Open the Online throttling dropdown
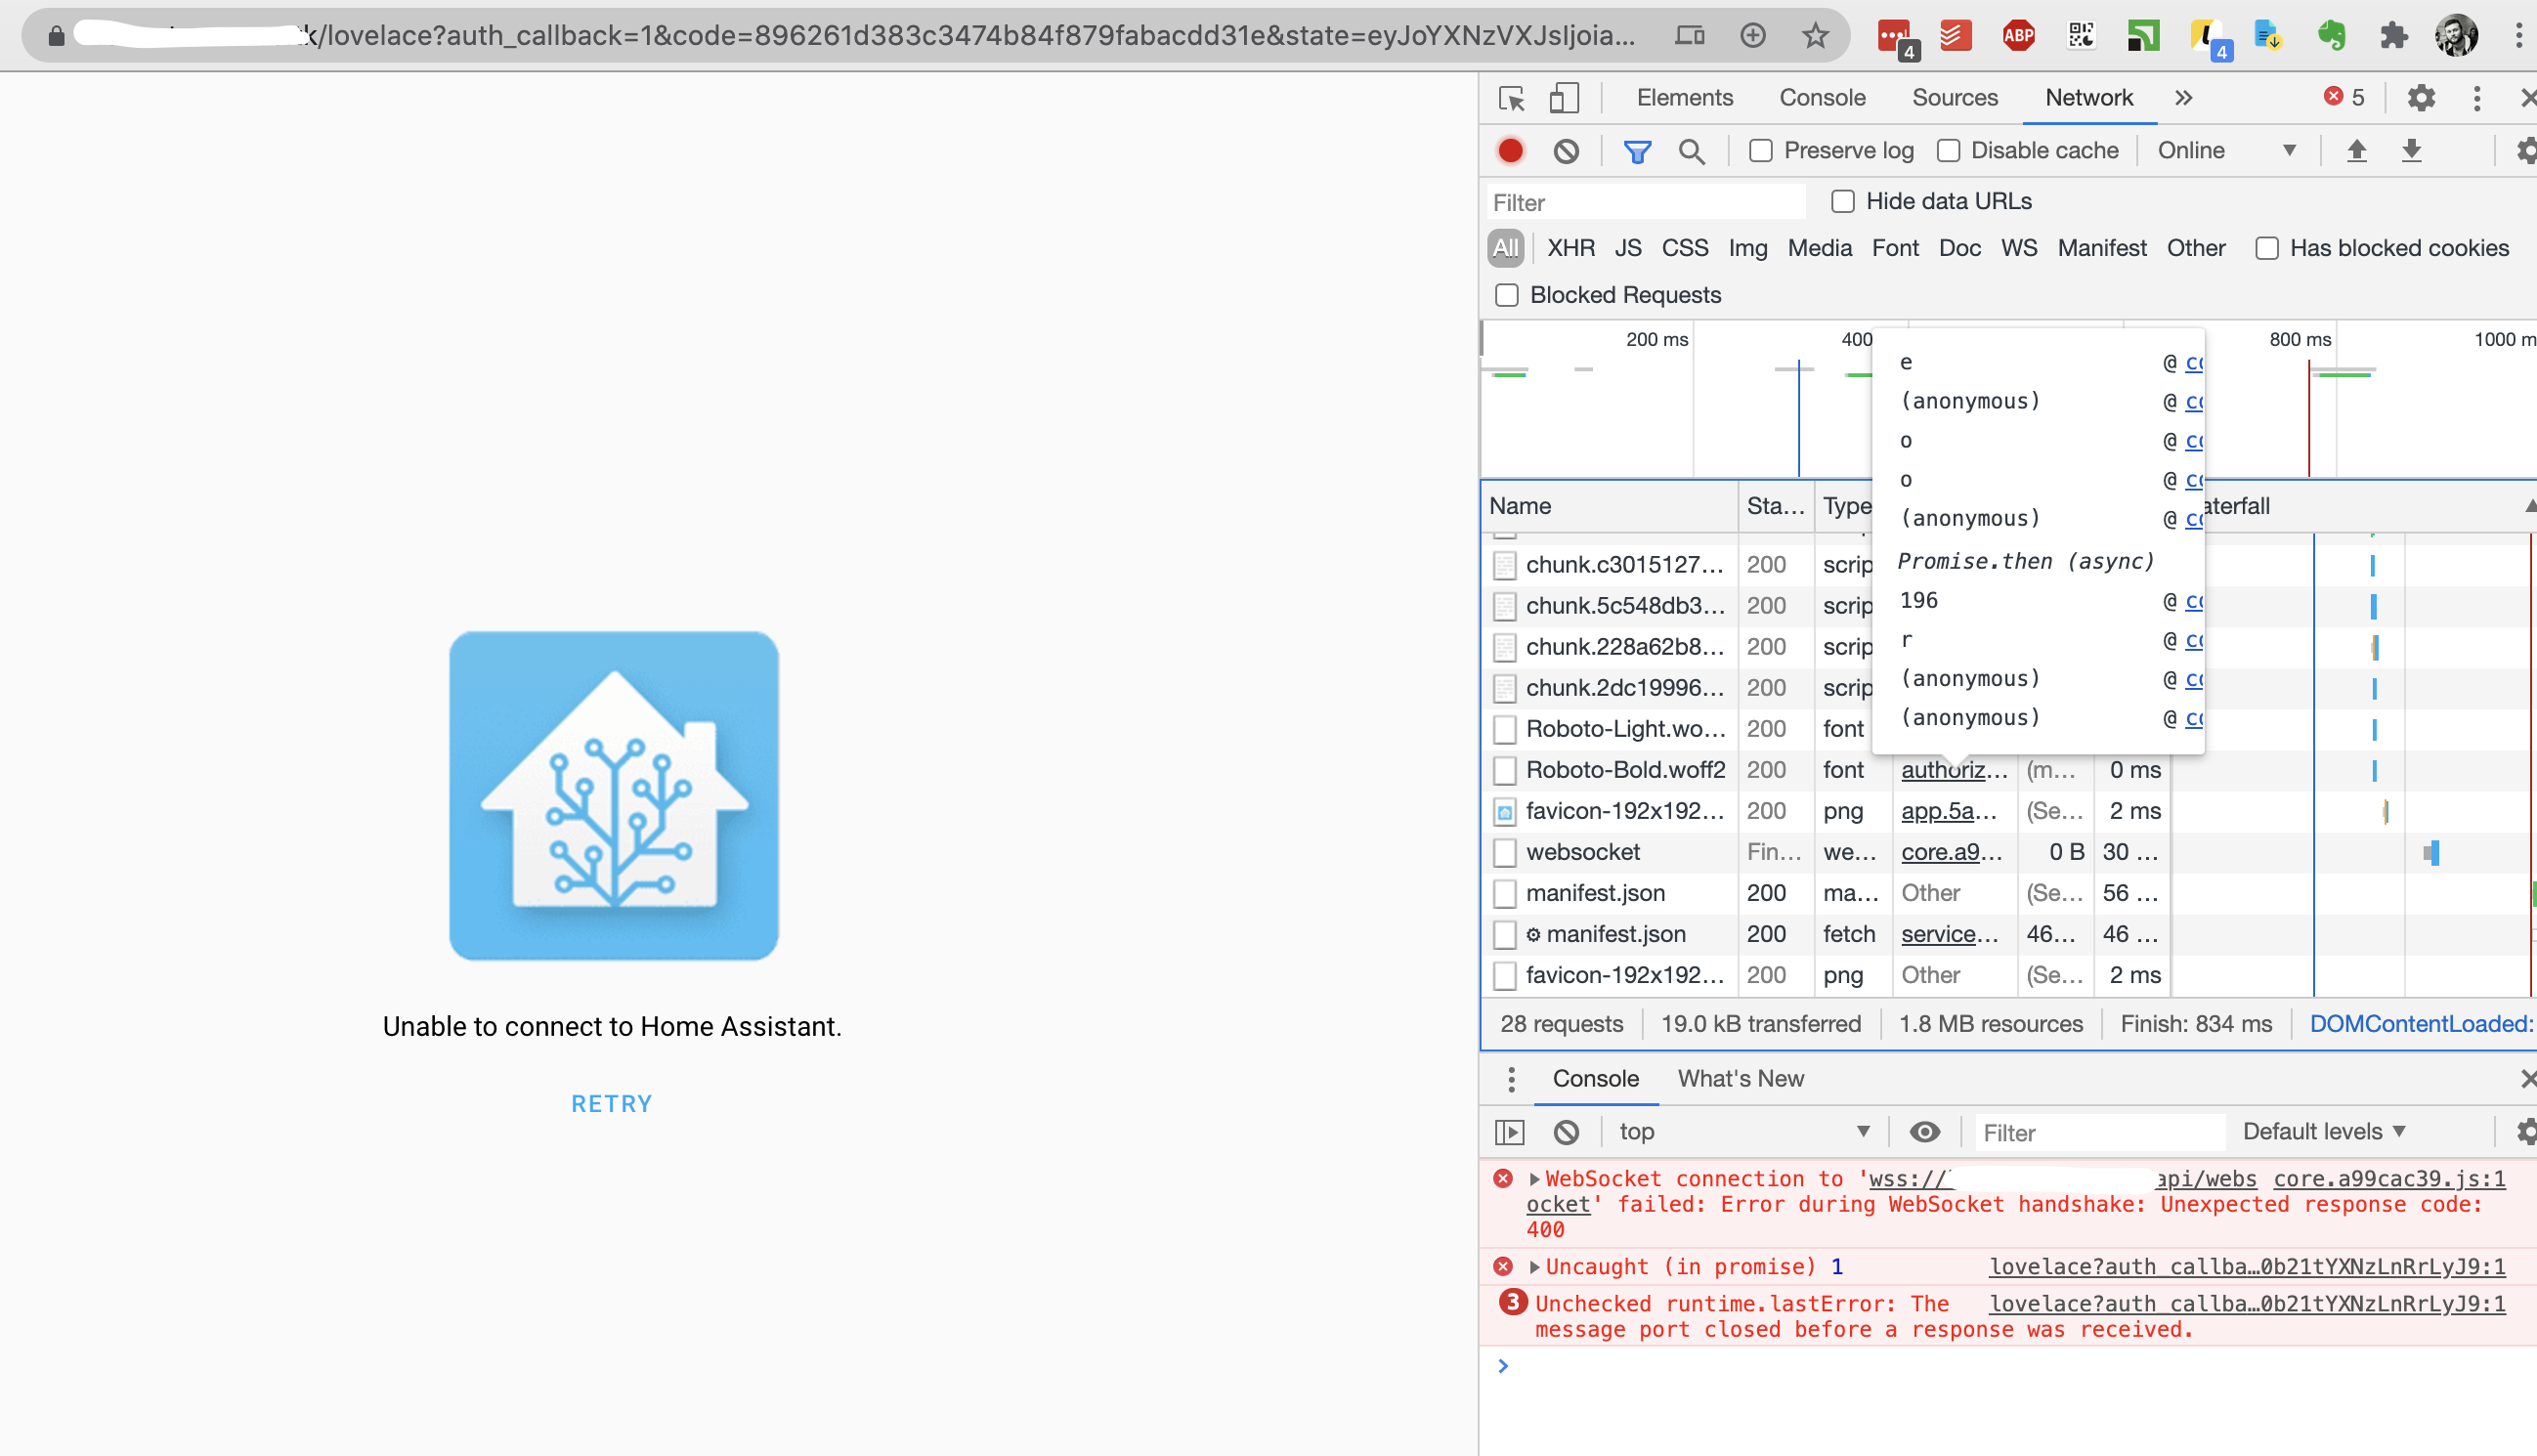The image size is (2537, 1456). click(x=2226, y=151)
